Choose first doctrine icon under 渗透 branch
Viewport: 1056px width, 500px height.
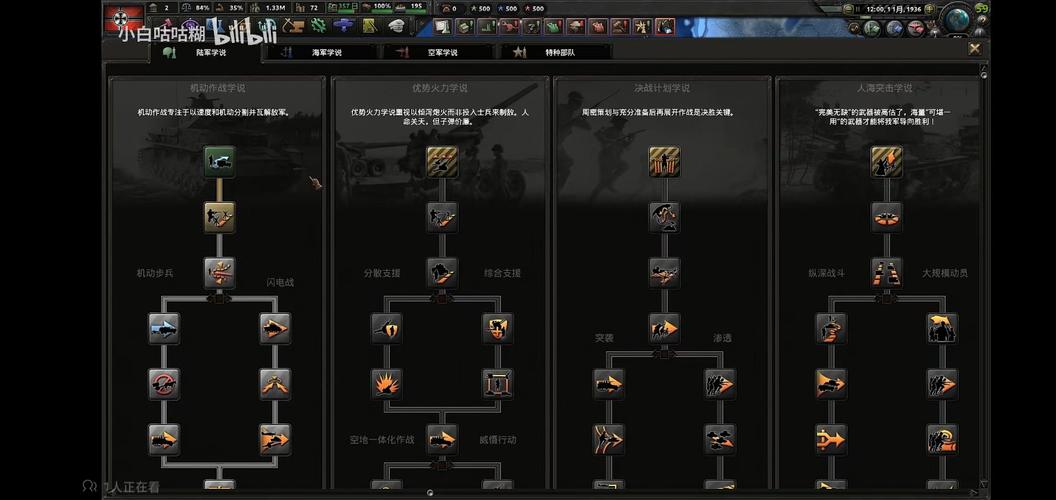(x=719, y=383)
